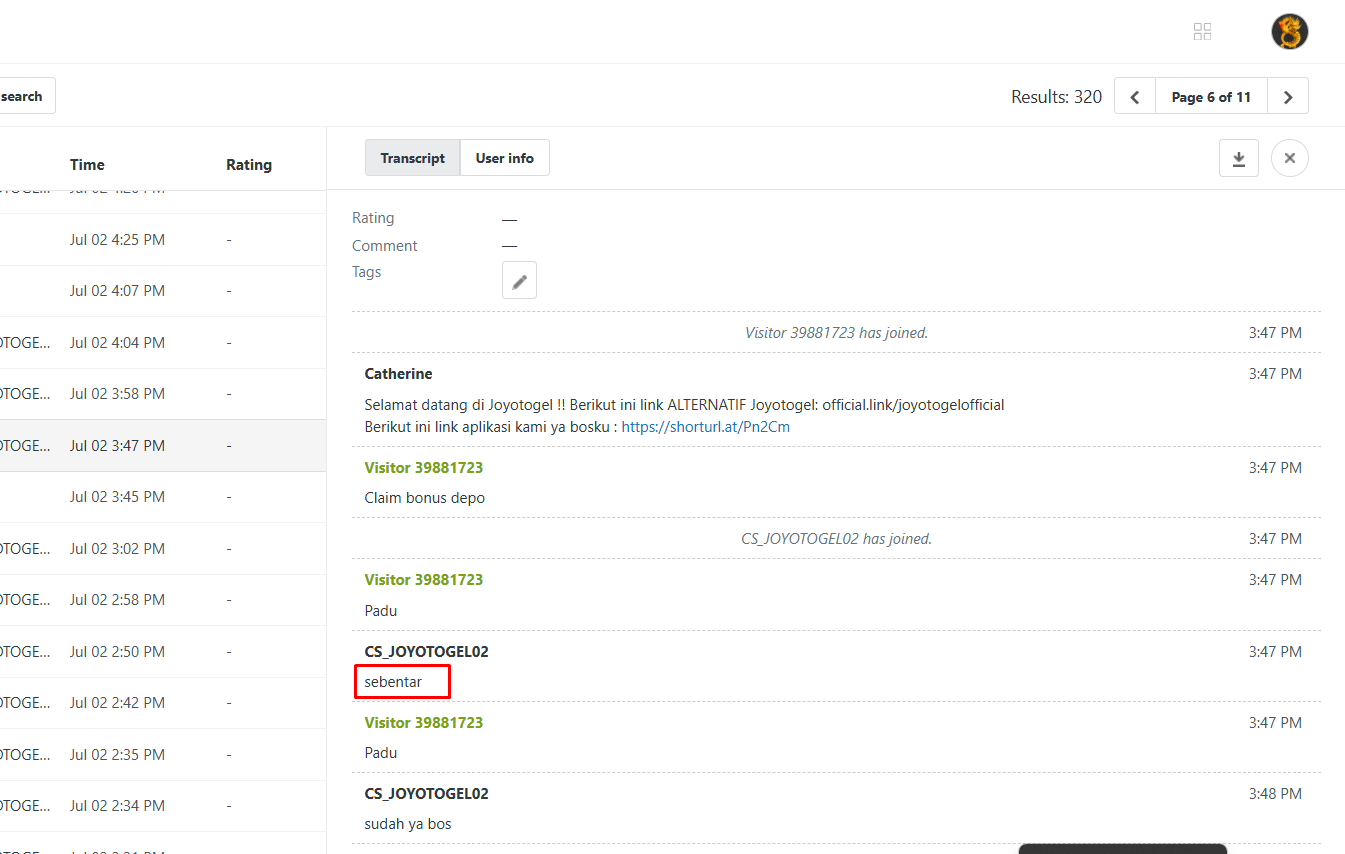1345x854 pixels.
Task: Open the Jul 02 3:45 PM chat row
Action: pos(163,497)
